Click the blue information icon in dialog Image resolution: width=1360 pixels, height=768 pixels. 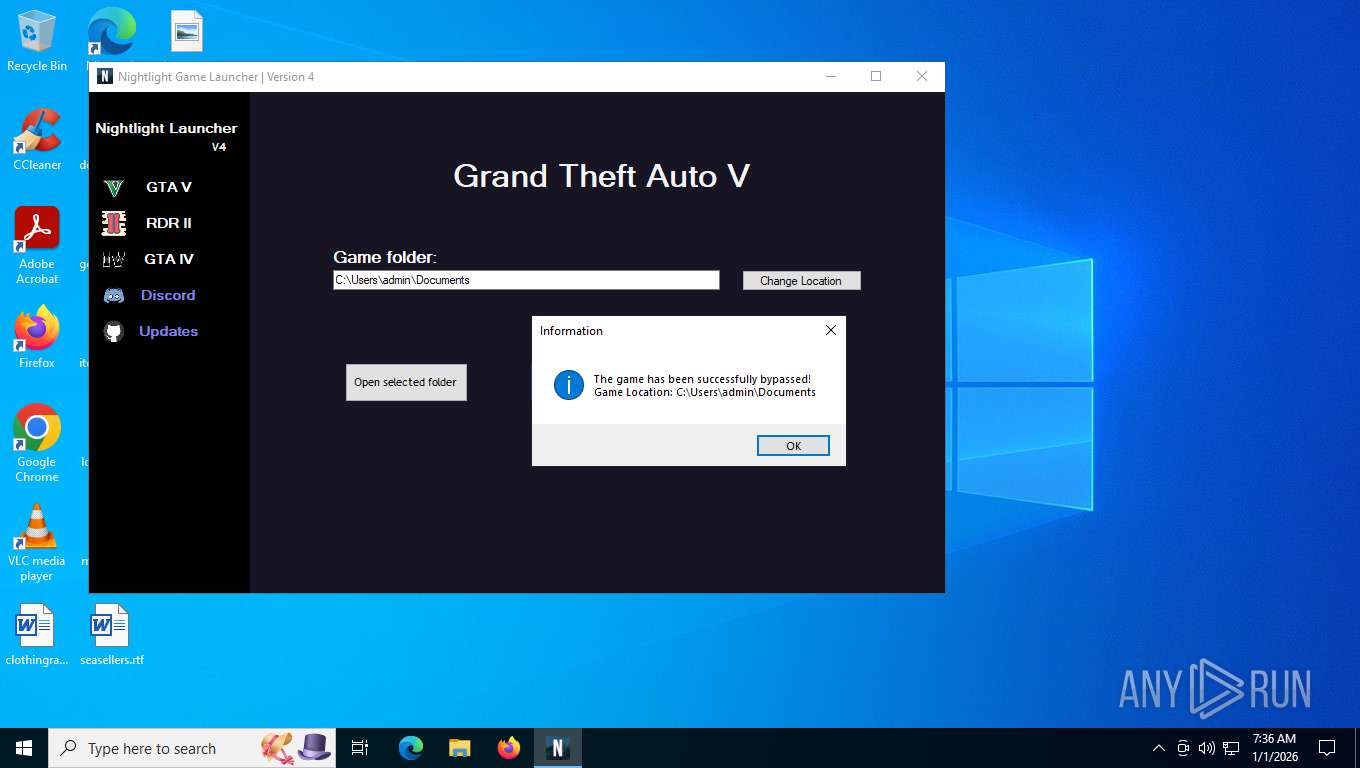click(569, 384)
